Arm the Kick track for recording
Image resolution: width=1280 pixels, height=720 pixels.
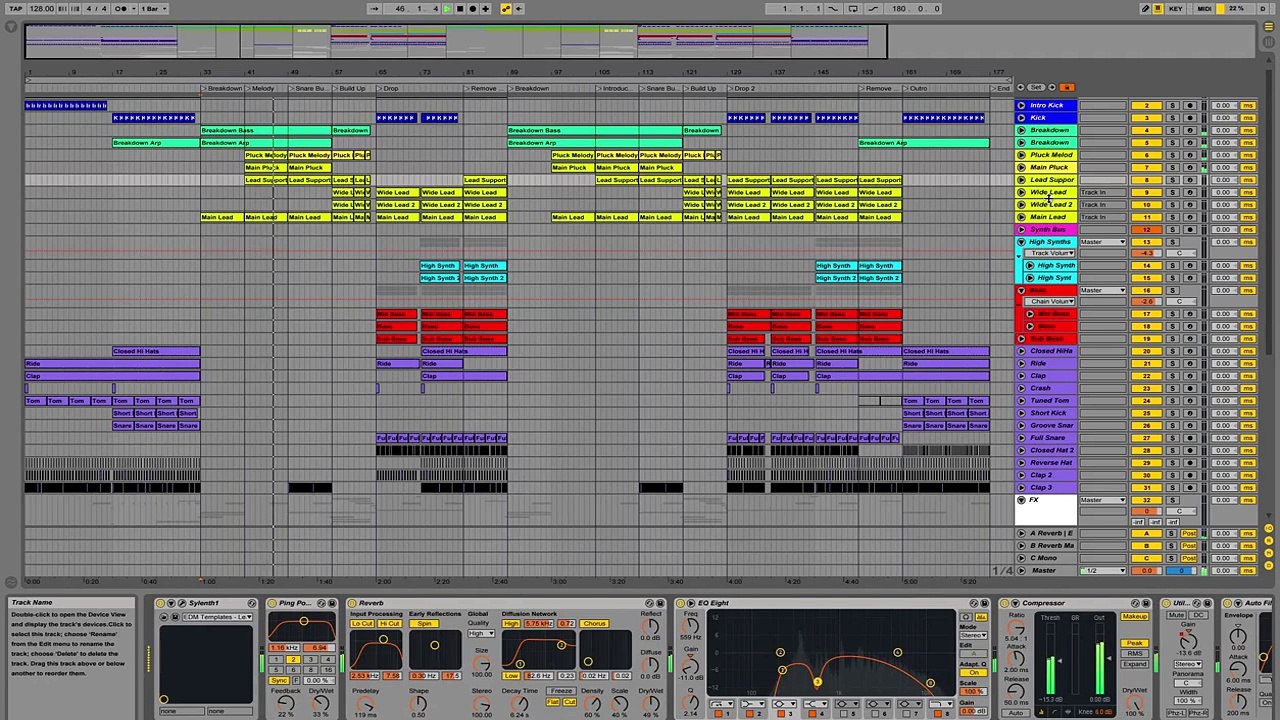click(1190, 117)
